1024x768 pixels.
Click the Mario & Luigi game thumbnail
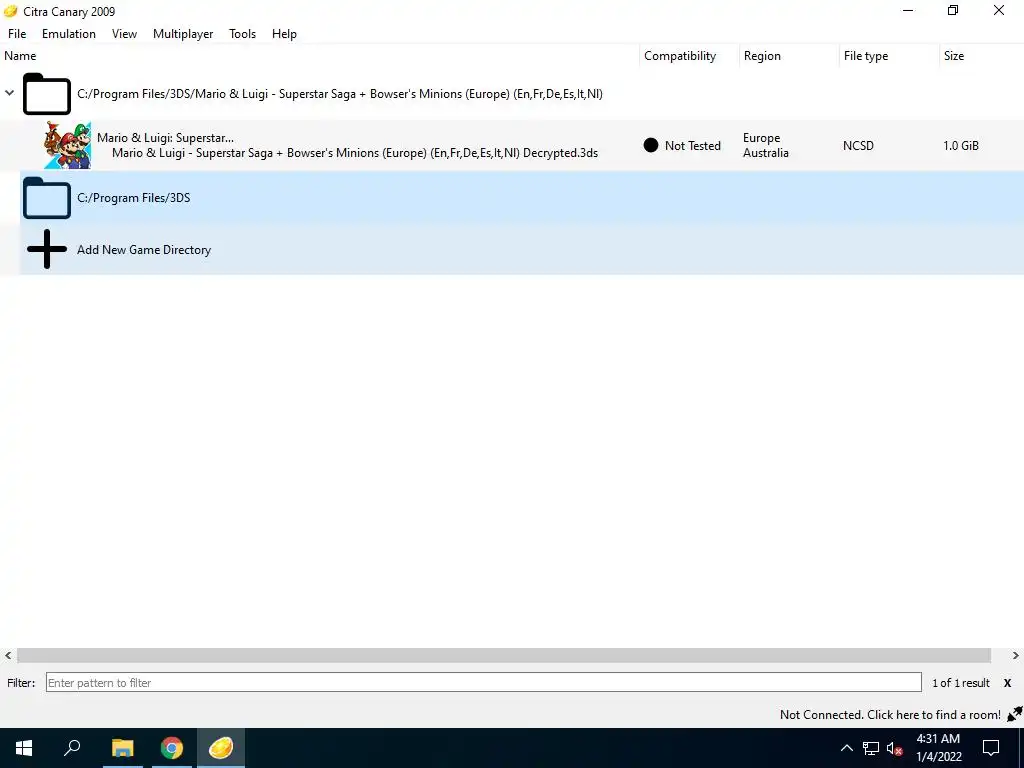click(x=67, y=145)
